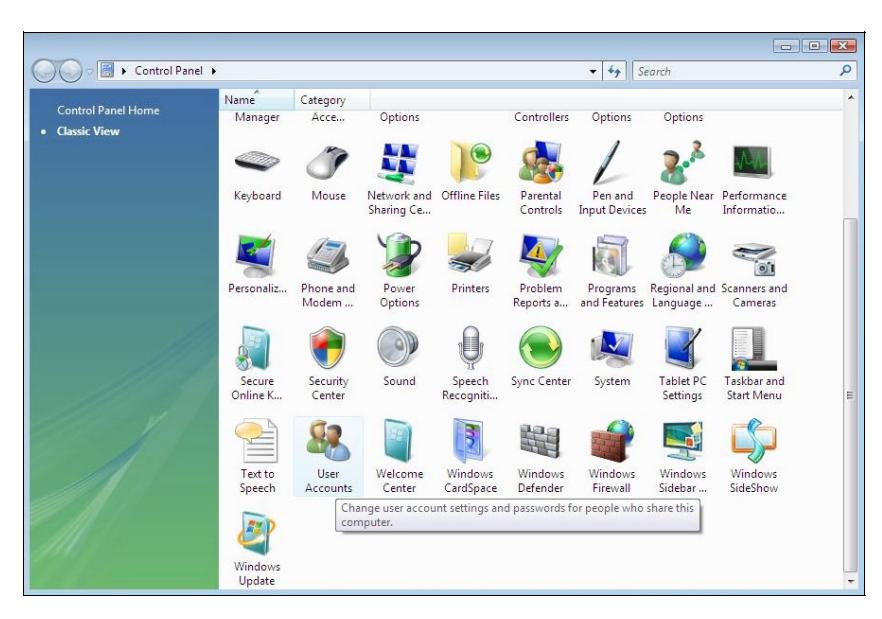882x619 pixels.
Task: Open Phone and Modem options
Action: click(328, 272)
